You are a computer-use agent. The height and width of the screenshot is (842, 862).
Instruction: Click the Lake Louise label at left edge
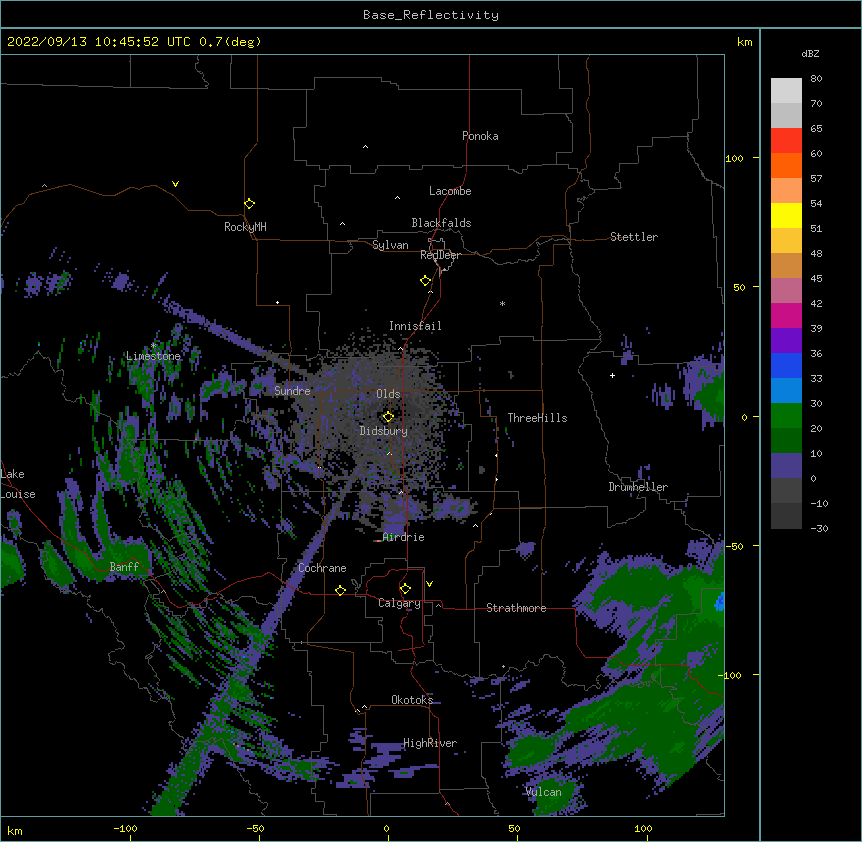pos(18,484)
